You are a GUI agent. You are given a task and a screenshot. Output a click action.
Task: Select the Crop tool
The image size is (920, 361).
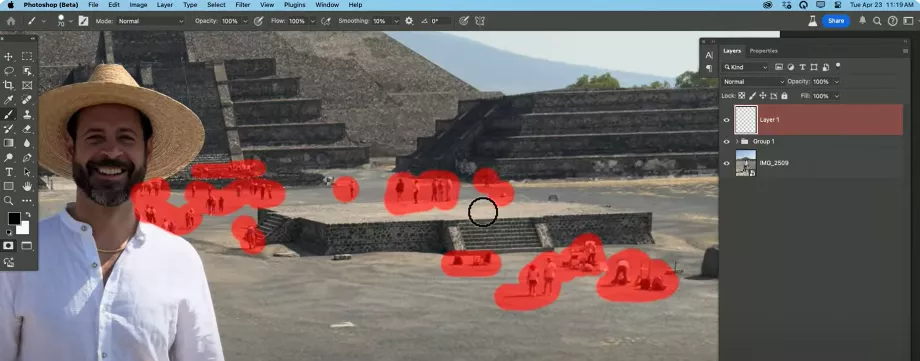coord(9,85)
